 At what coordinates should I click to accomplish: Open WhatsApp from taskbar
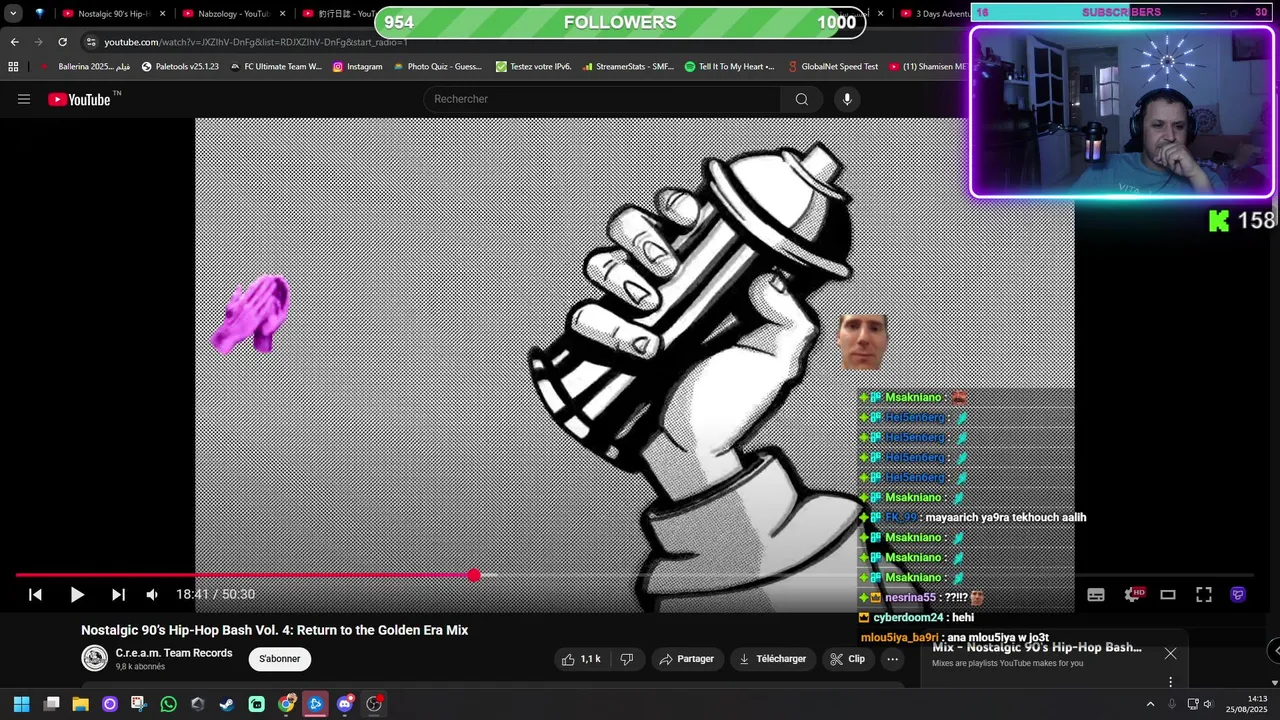168,704
